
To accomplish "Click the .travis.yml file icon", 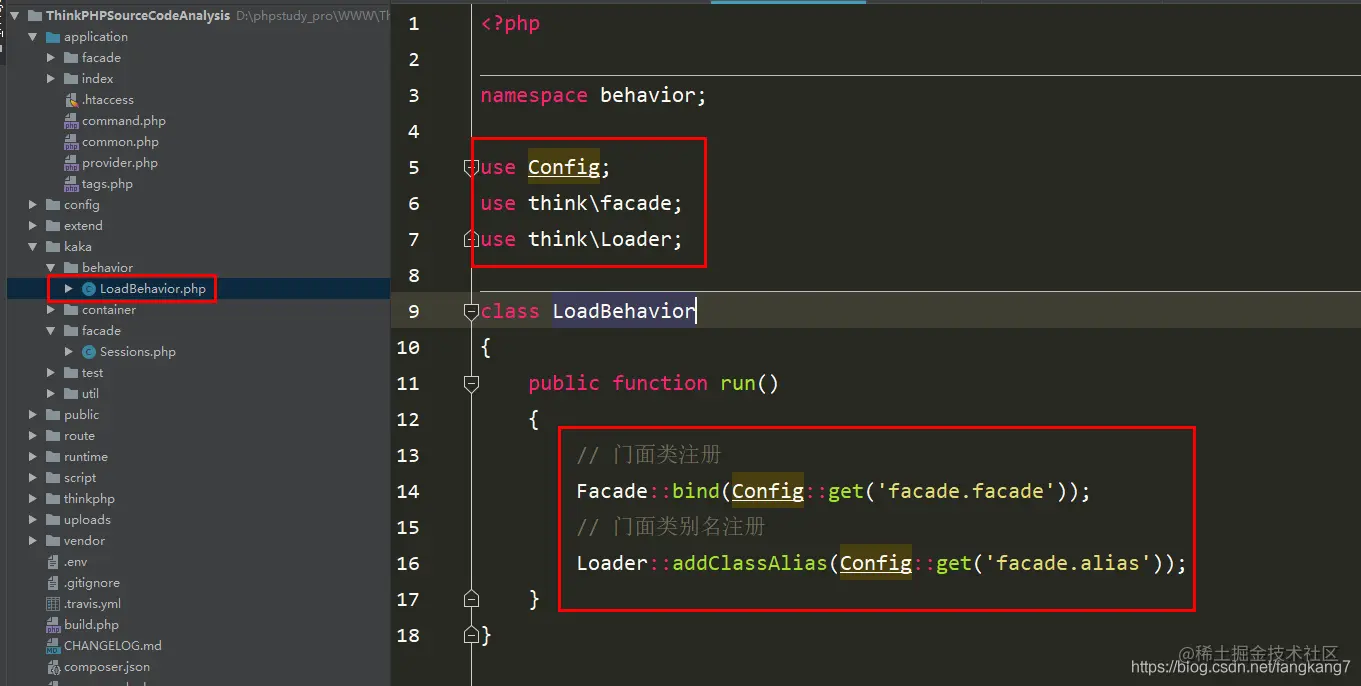I will pyautogui.click(x=53, y=604).
